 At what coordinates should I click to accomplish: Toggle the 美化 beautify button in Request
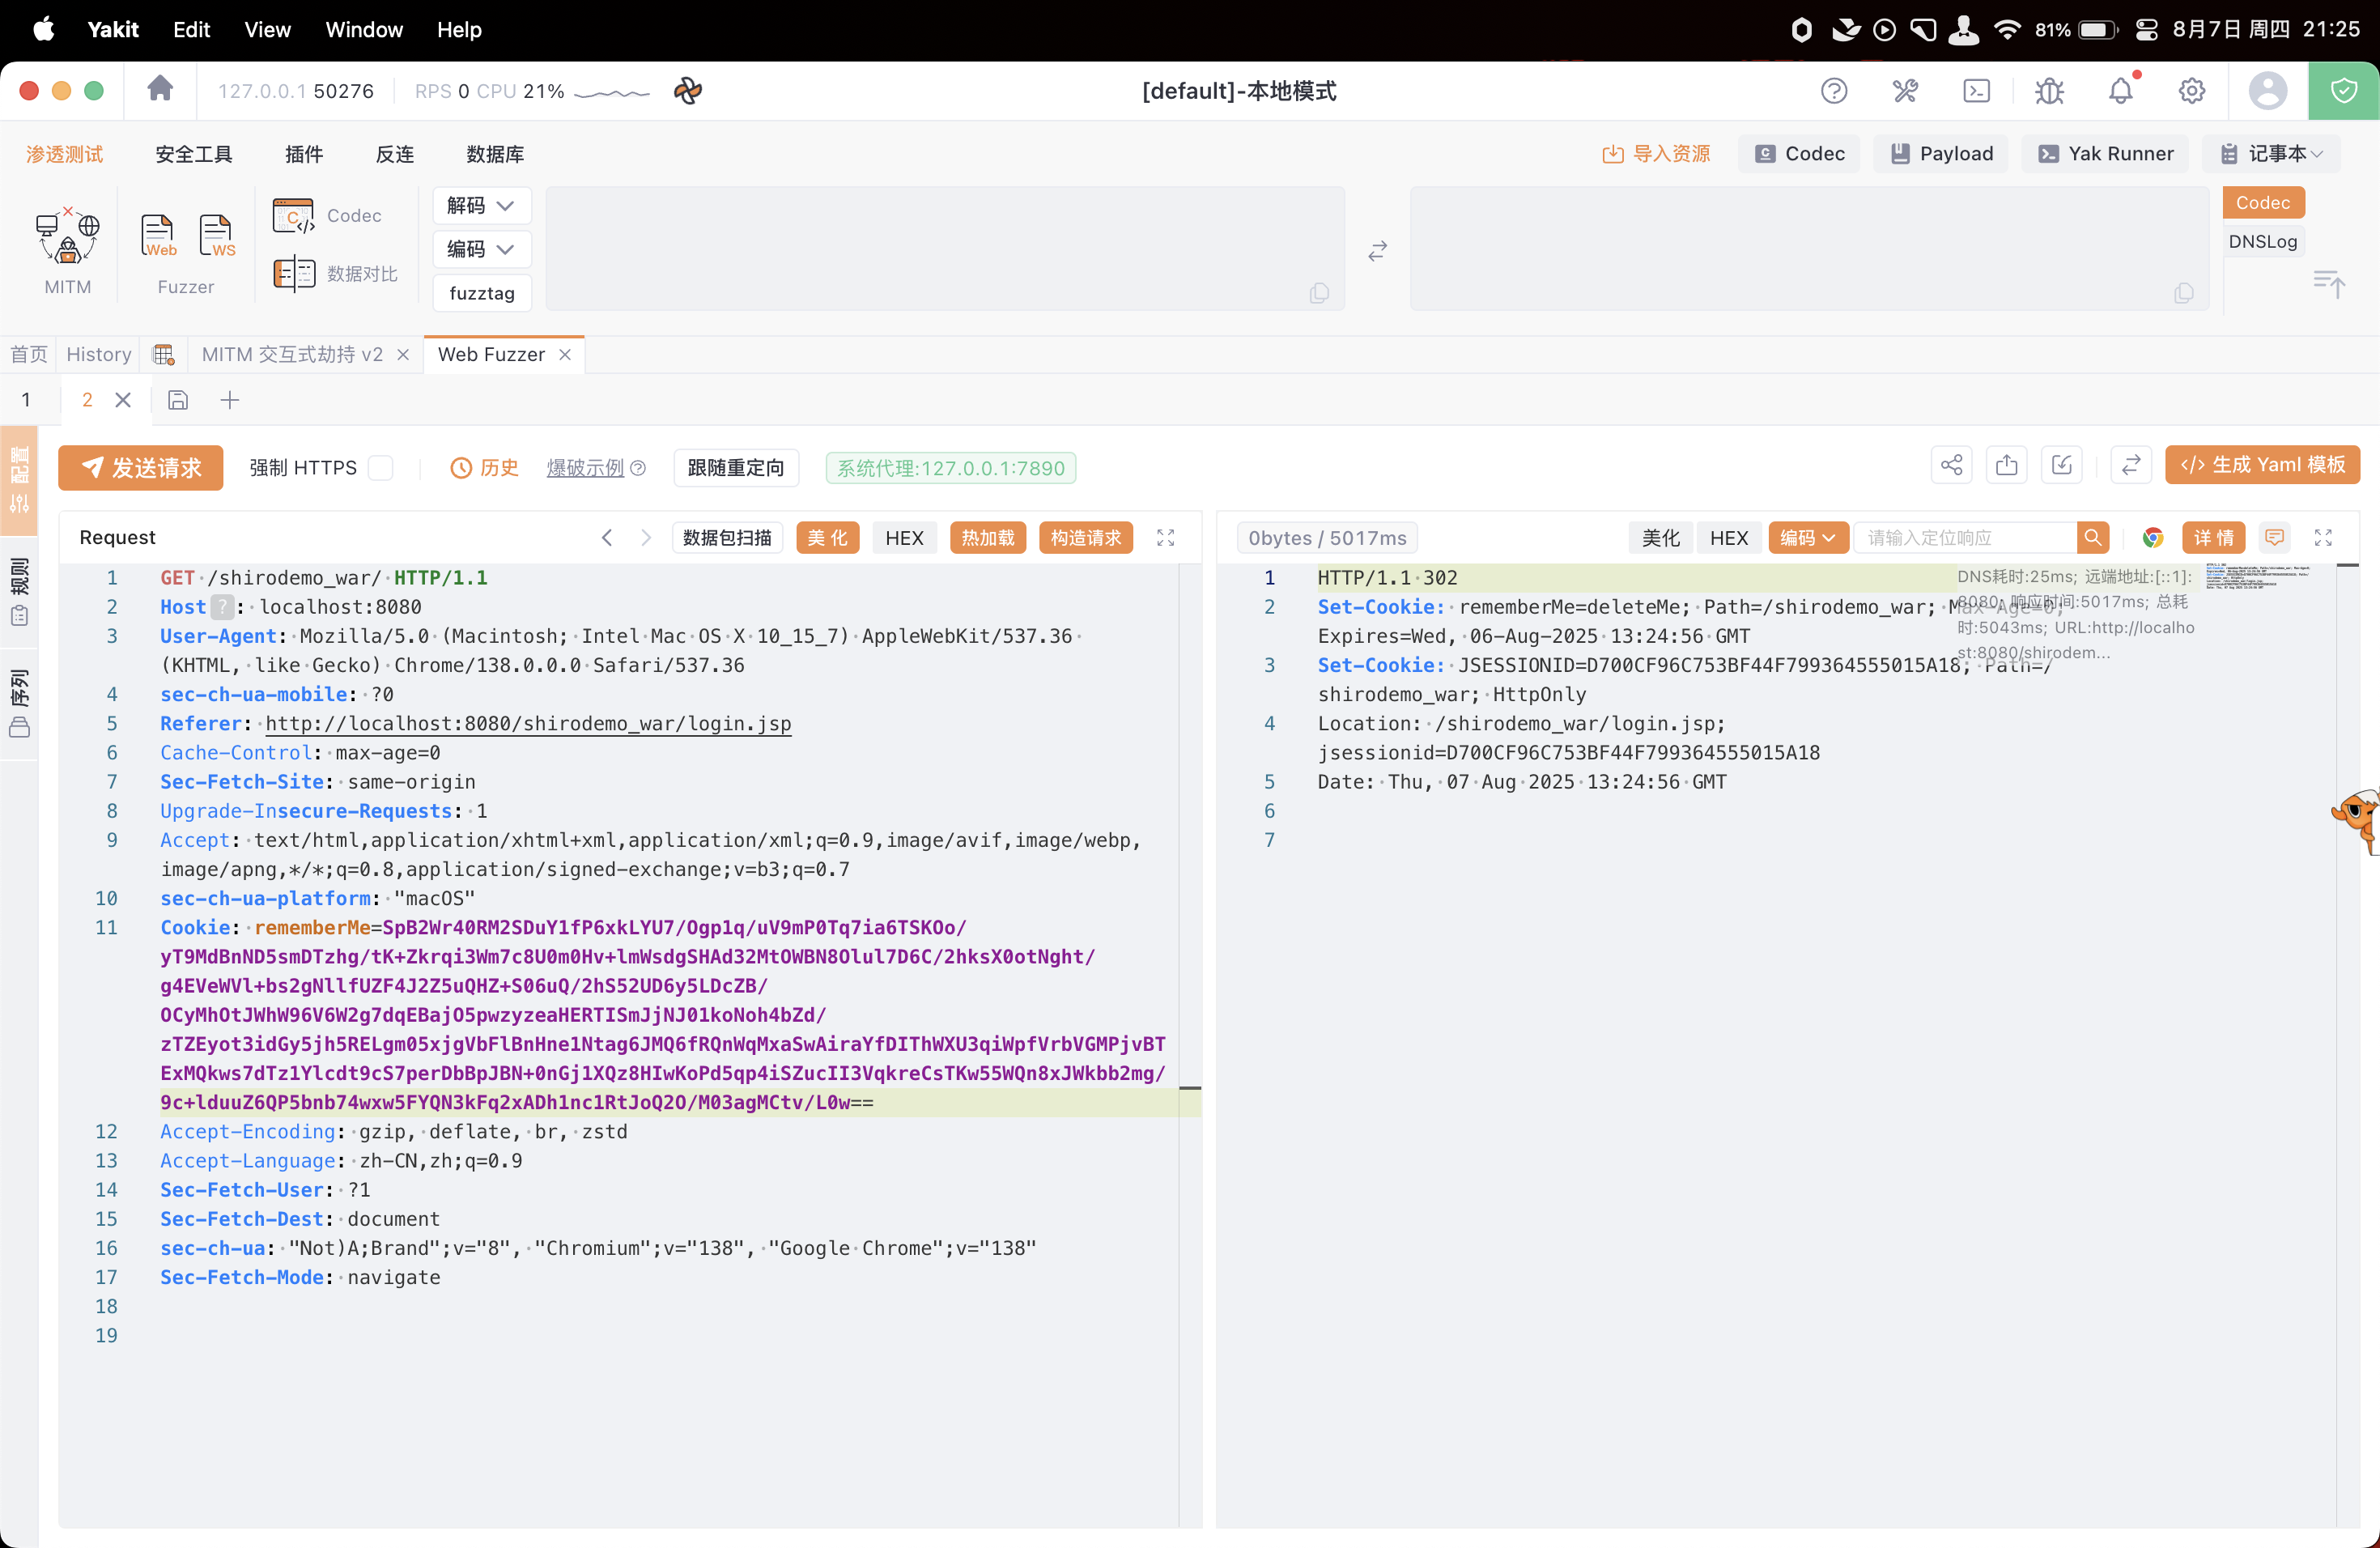pos(827,538)
